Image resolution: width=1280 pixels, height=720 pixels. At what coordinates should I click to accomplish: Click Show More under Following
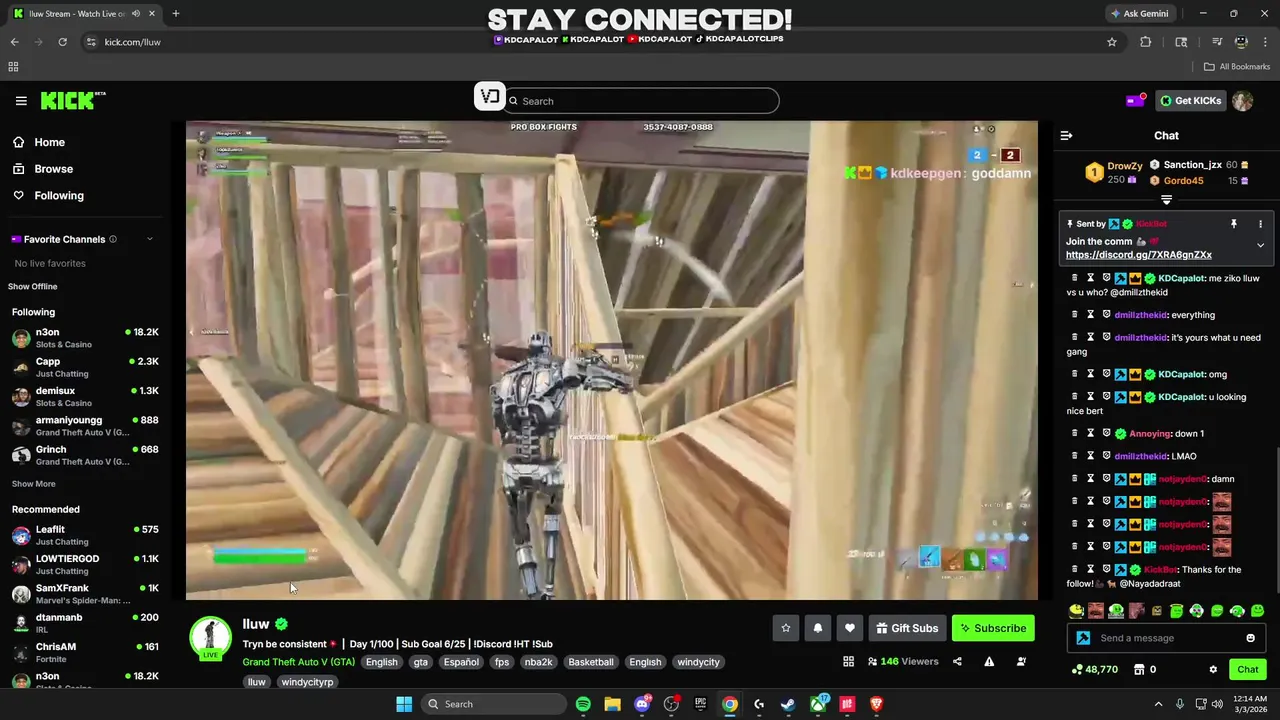pos(34,484)
